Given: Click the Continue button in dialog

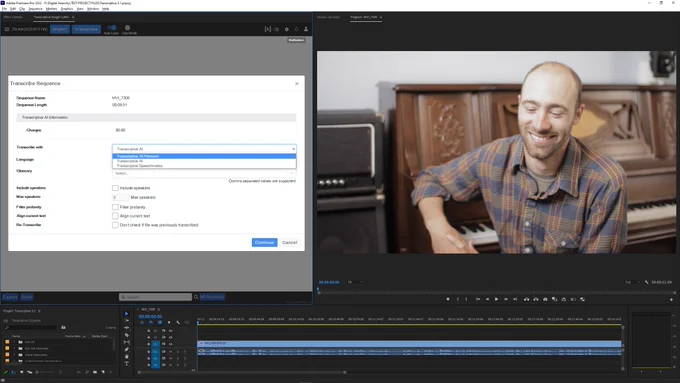Looking at the screenshot, I should tap(265, 242).
